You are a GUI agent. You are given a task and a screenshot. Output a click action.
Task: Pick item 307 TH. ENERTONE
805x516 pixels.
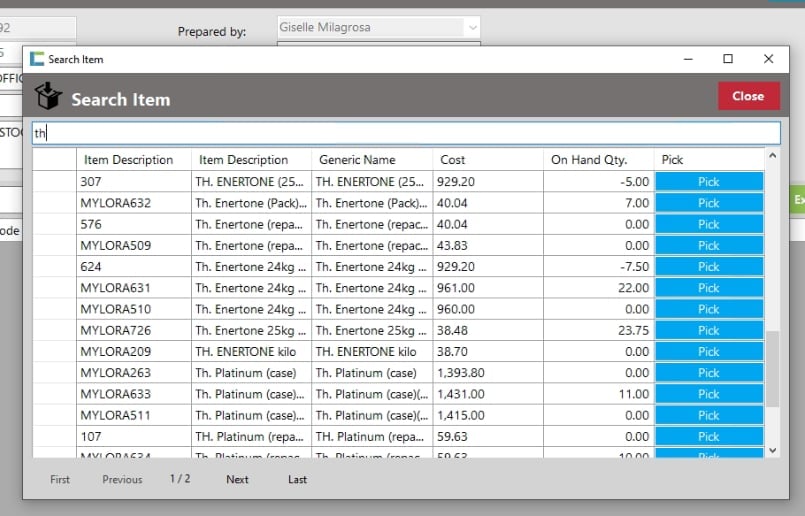[x=708, y=182]
